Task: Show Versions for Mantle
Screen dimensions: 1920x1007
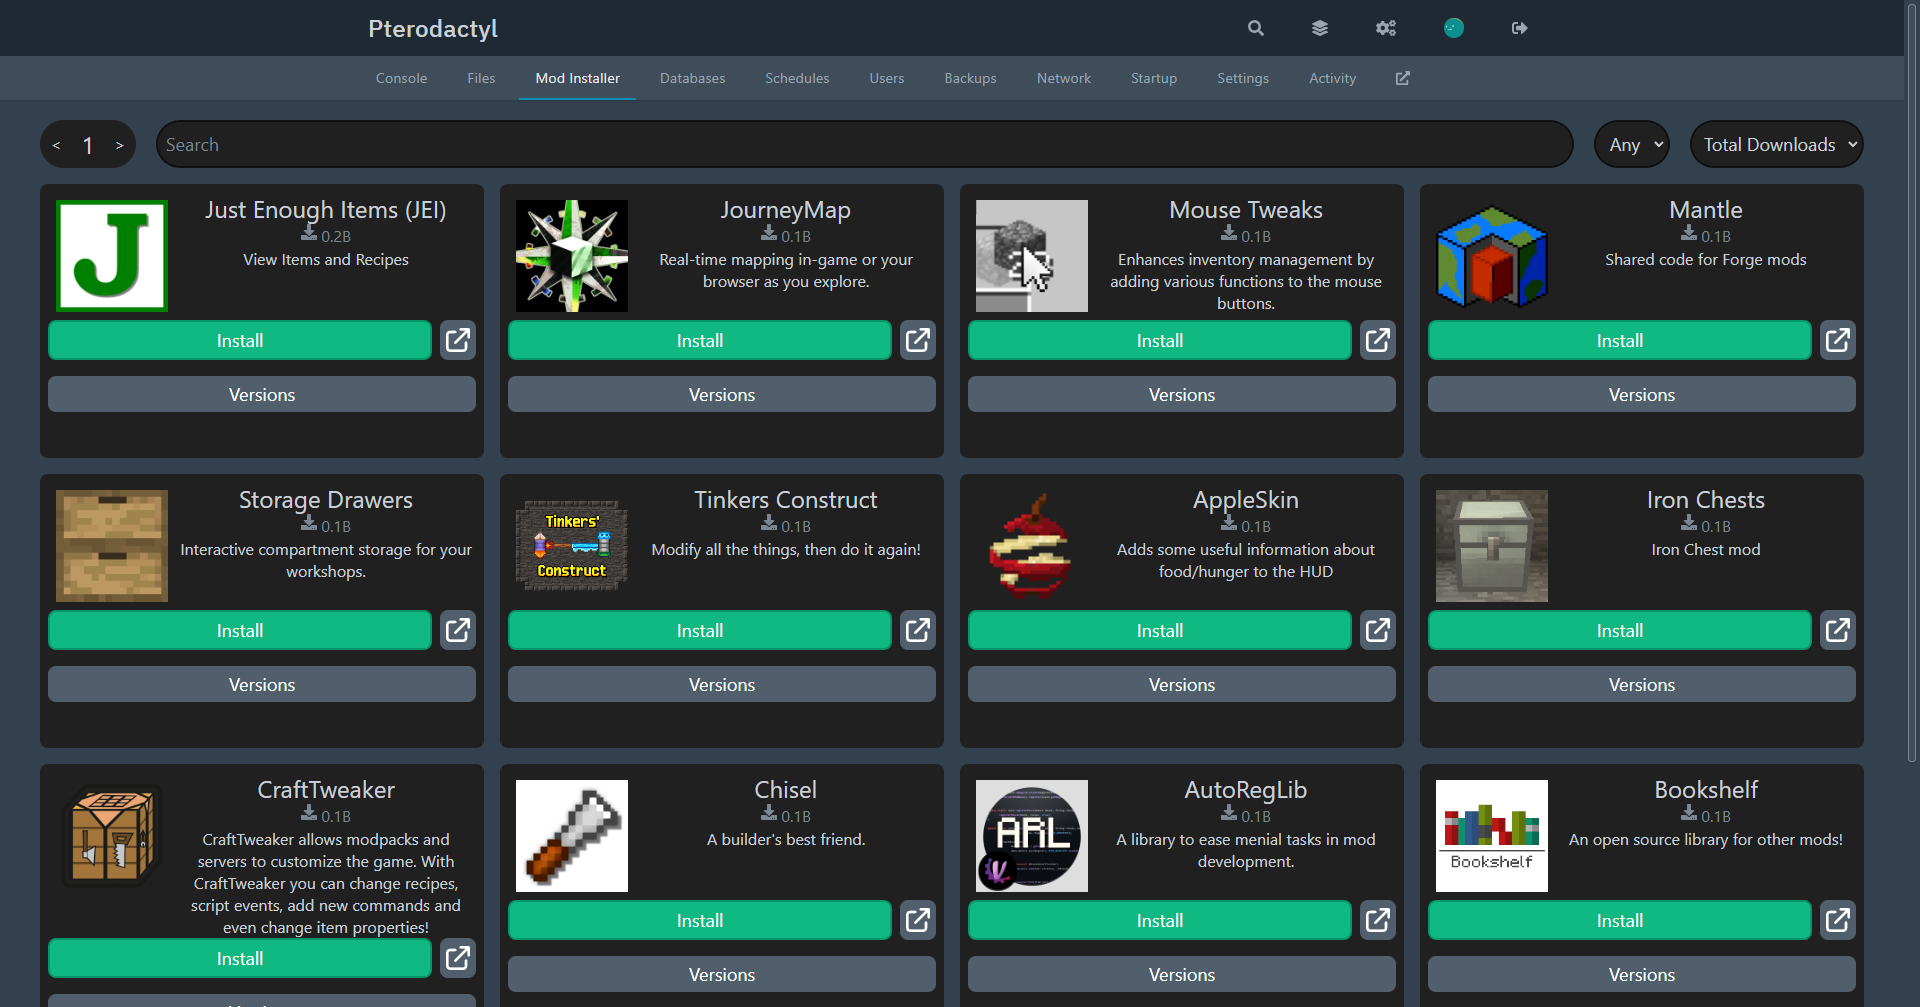Action: (x=1642, y=394)
